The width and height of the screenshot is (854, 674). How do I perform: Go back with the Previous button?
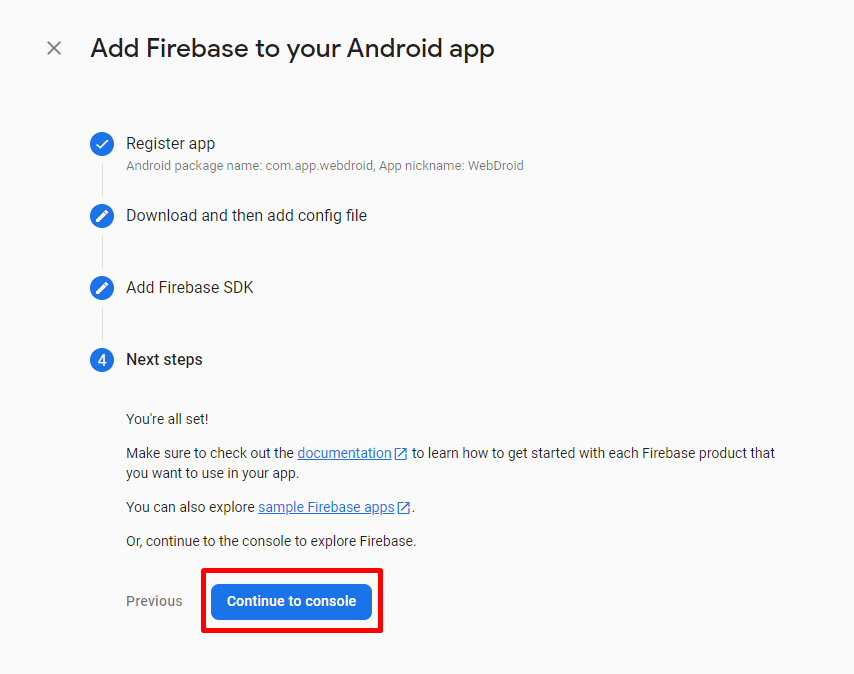point(154,601)
